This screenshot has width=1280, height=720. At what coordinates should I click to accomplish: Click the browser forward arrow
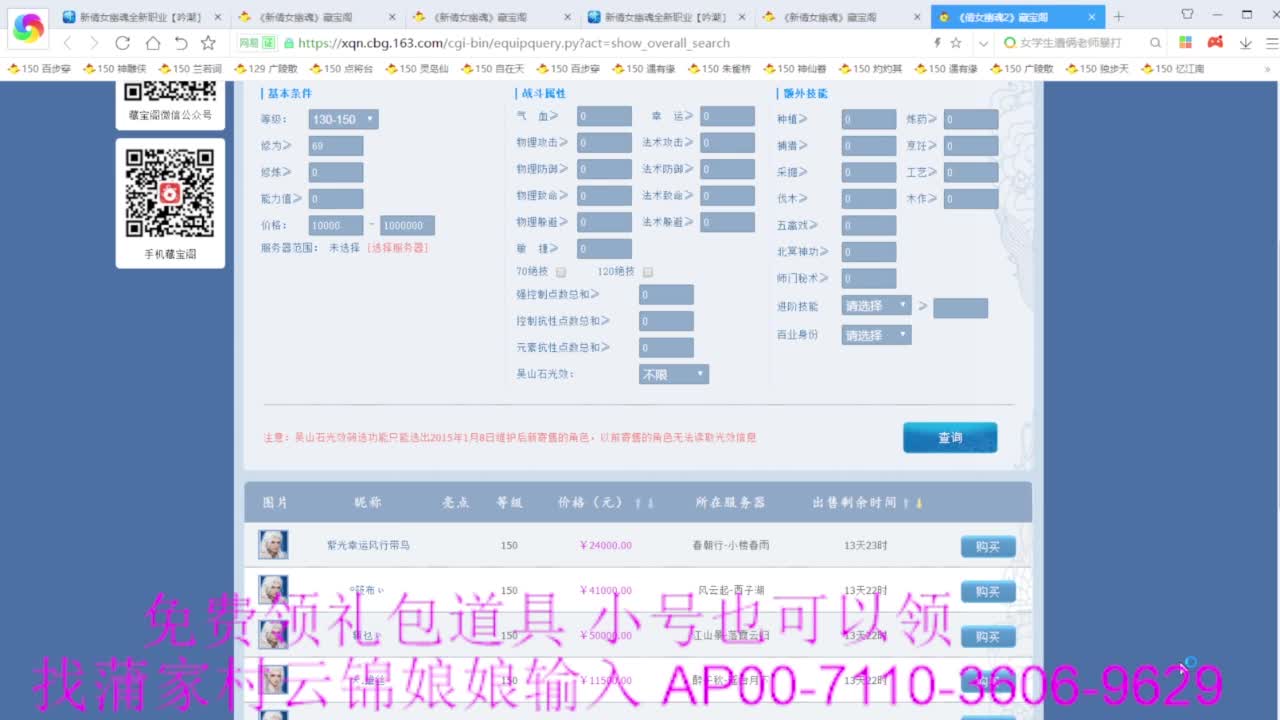94,43
